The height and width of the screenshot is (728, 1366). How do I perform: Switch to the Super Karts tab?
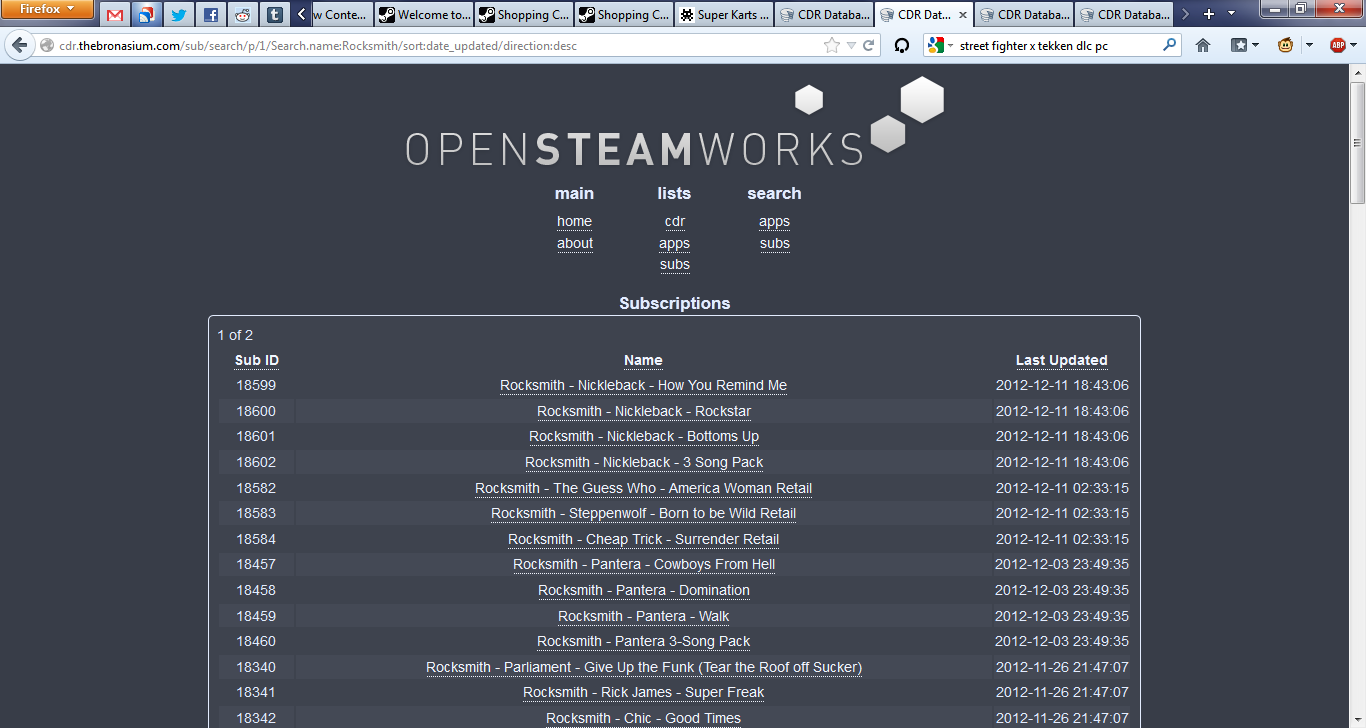pyautogui.click(x=723, y=15)
